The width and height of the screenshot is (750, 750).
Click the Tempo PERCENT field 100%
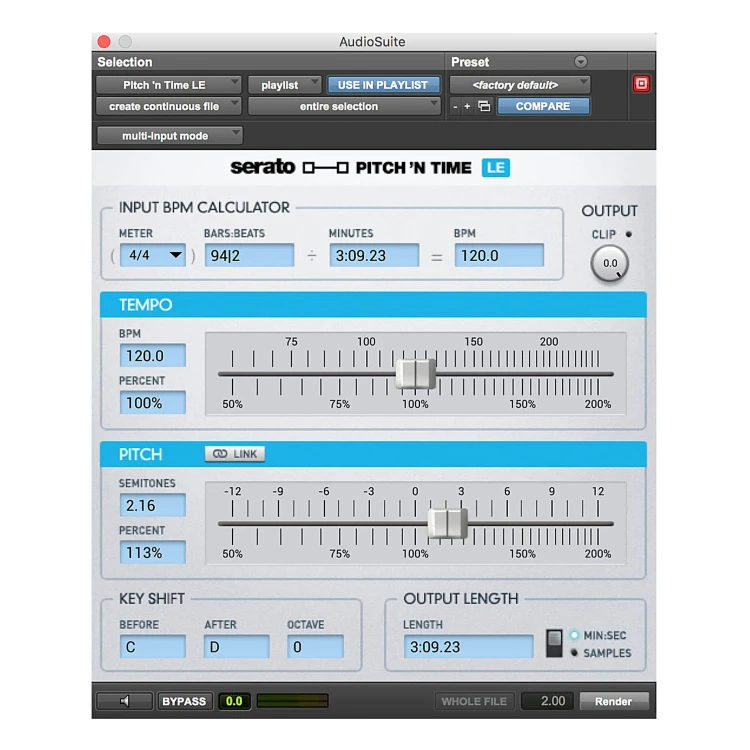point(153,402)
